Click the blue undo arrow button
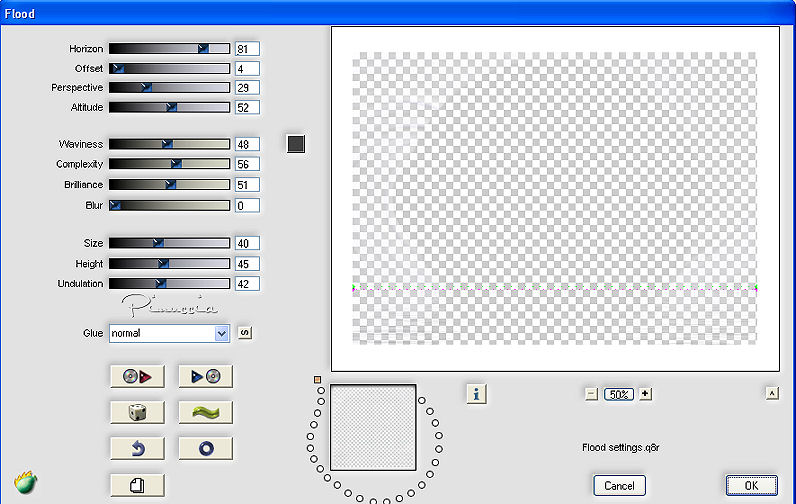This screenshot has width=796, height=504. click(x=137, y=448)
